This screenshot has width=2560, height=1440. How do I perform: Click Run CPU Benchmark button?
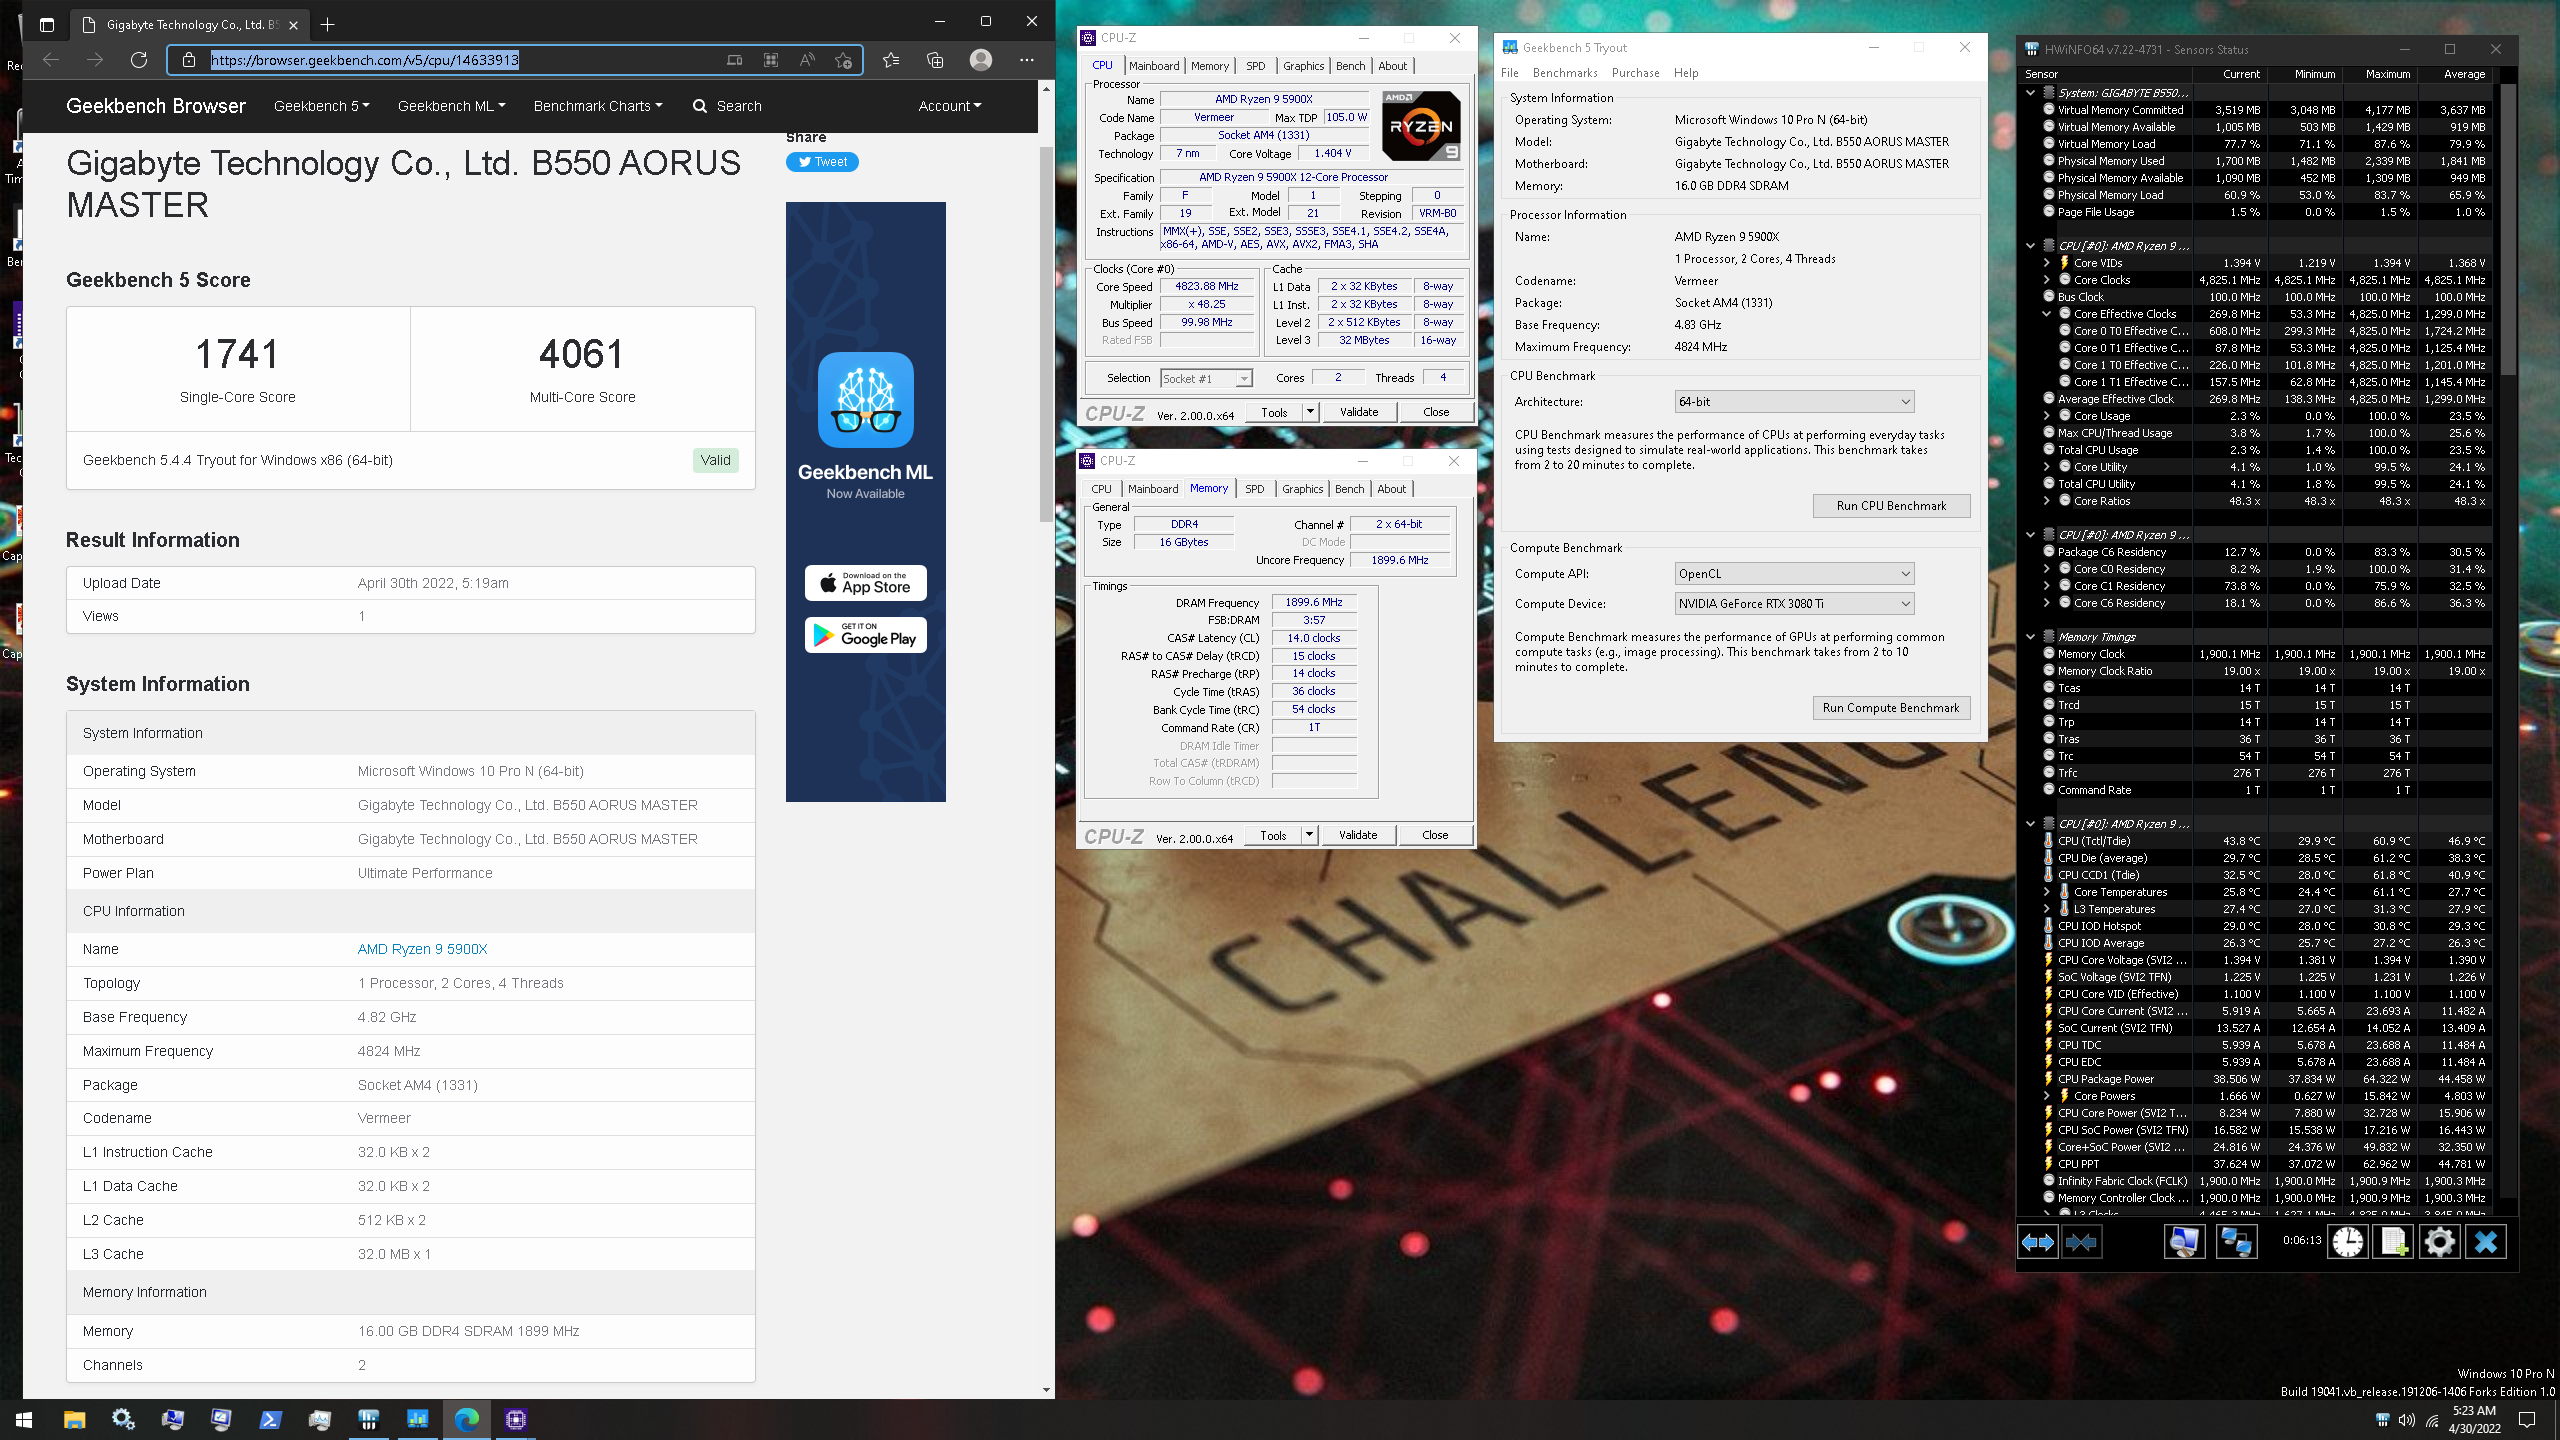pyautogui.click(x=1891, y=506)
